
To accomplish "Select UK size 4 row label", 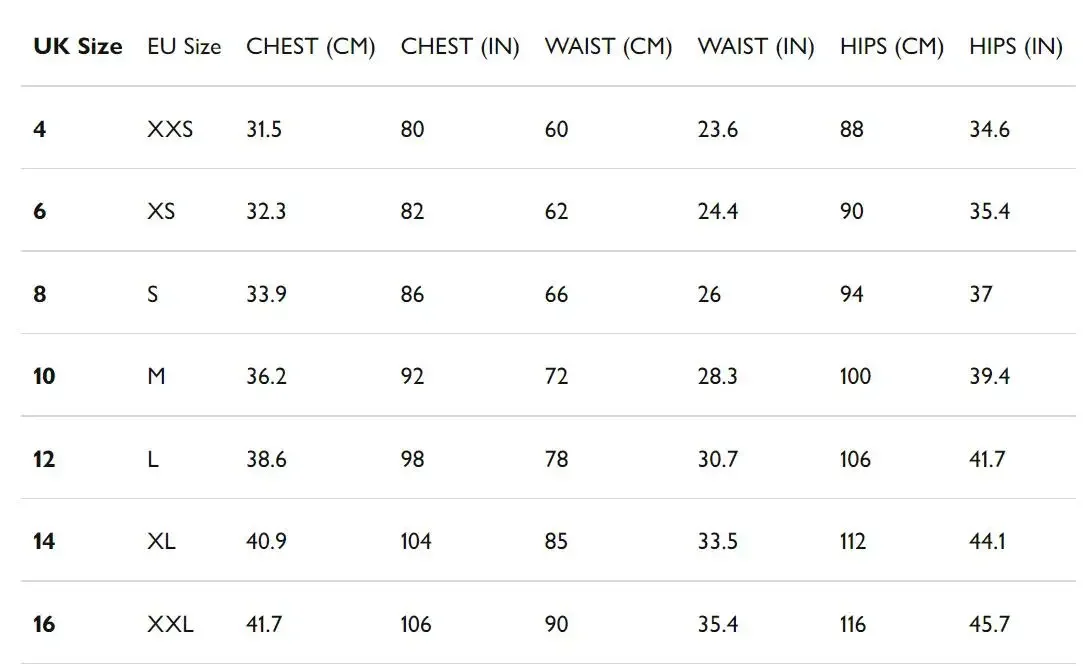I will (x=40, y=129).
